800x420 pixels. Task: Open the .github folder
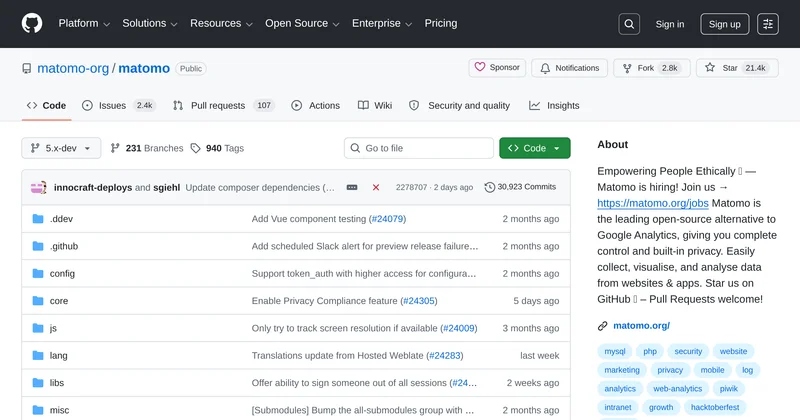(x=64, y=246)
